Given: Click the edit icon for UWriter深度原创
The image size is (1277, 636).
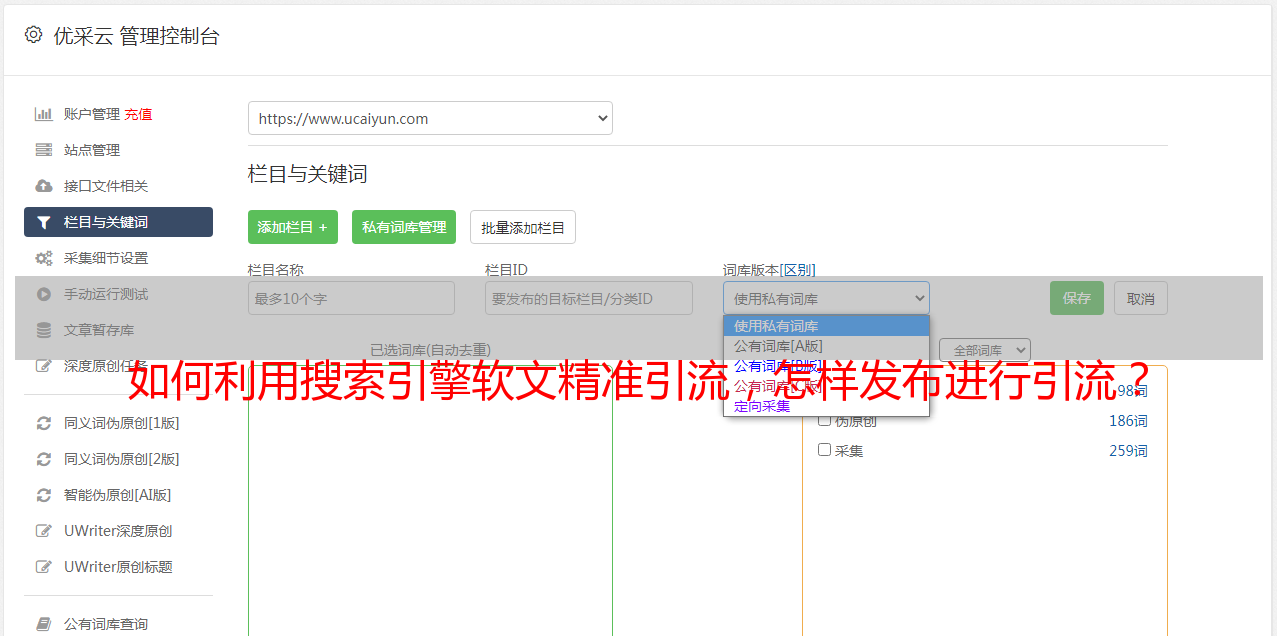Looking at the screenshot, I should click(44, 531).
